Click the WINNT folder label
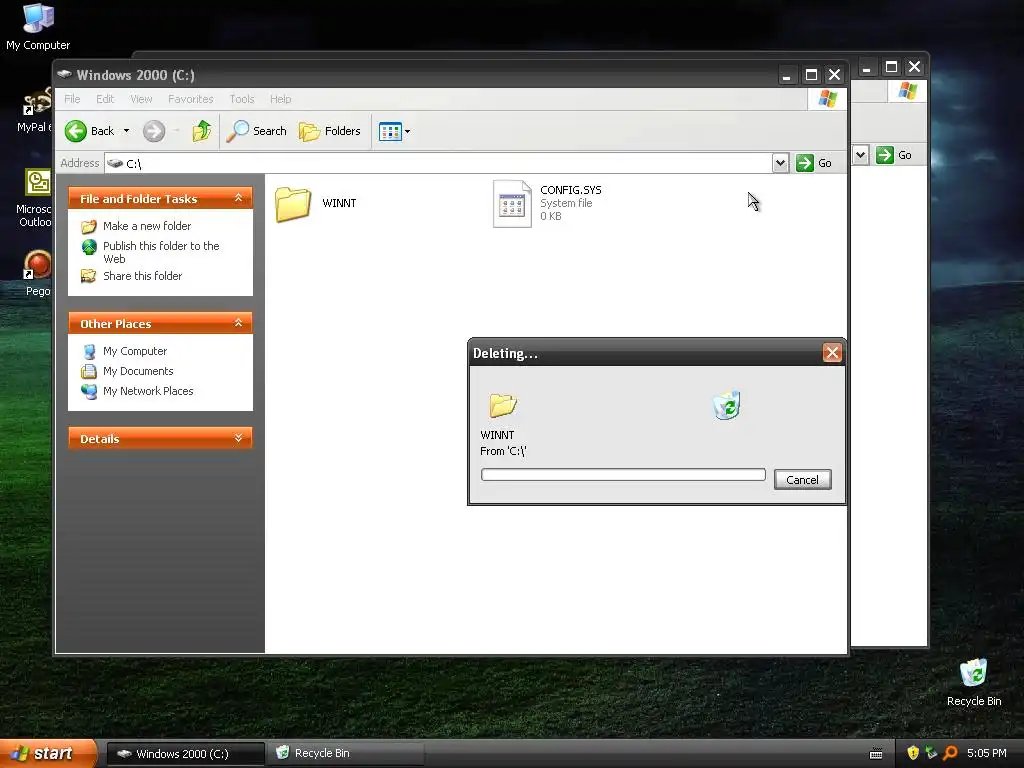 point(339,203)
